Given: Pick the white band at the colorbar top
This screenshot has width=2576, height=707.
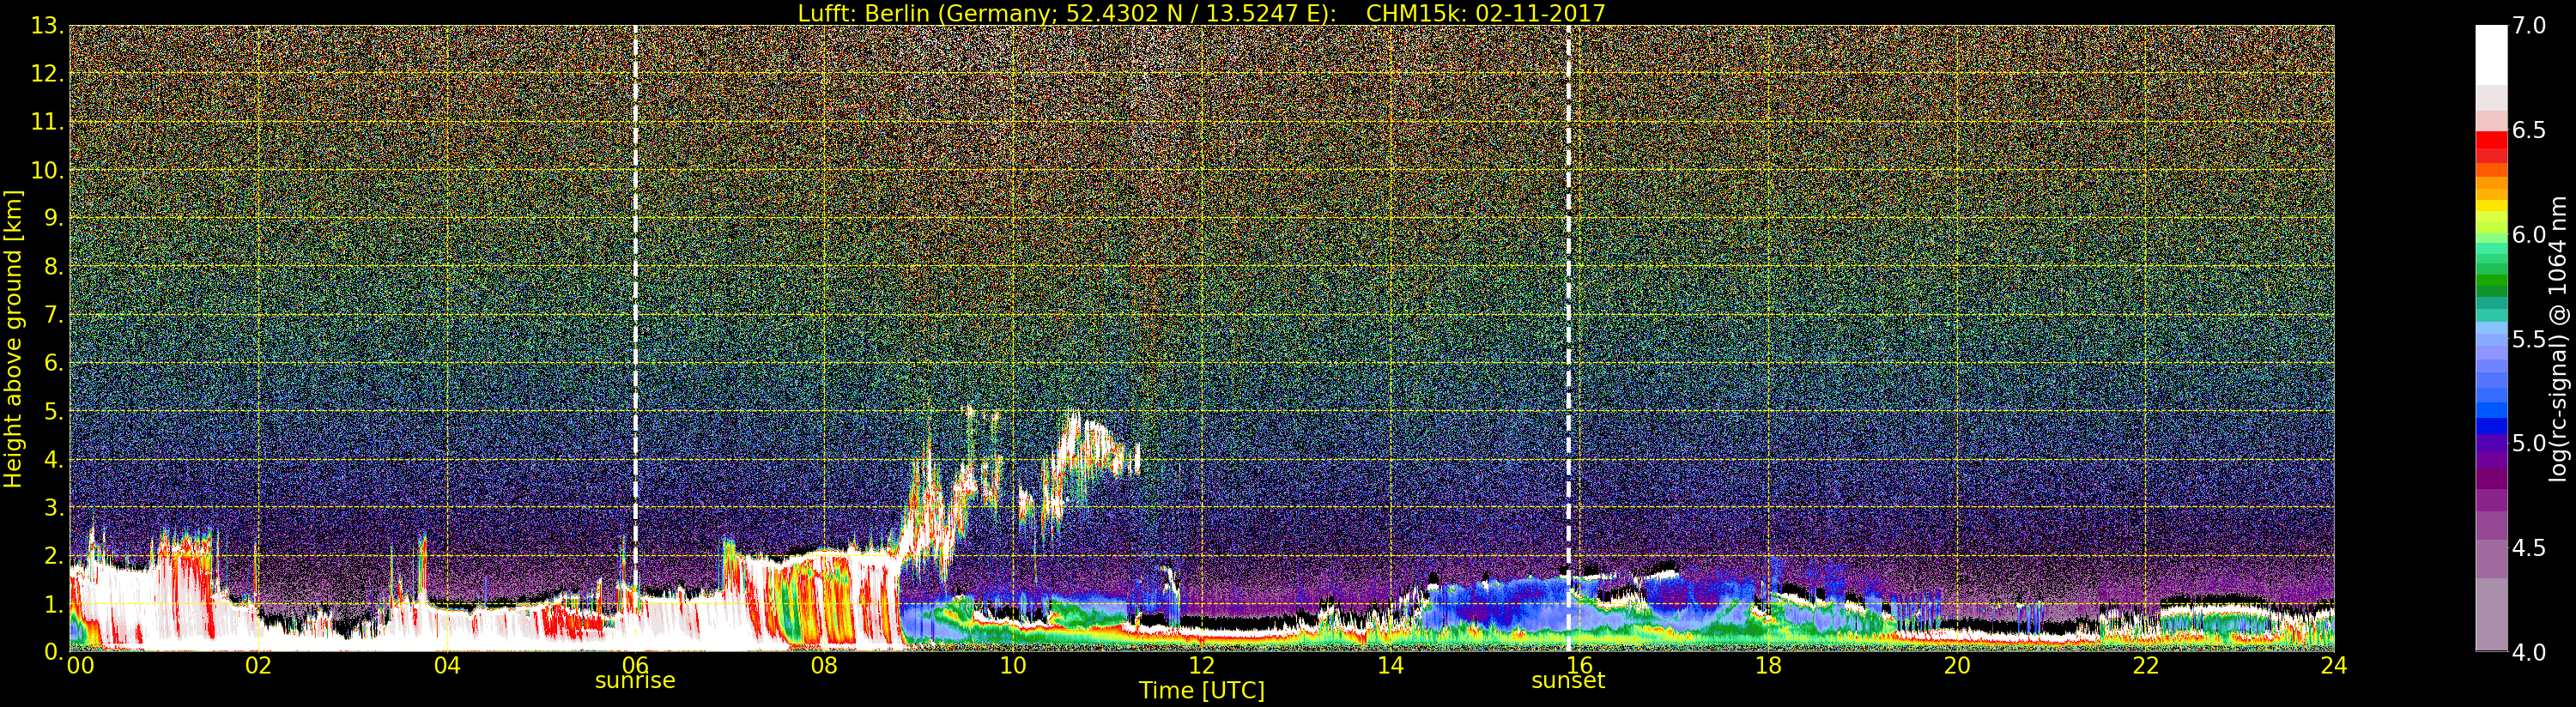Looking at the screenshot, I should 2491,55.
